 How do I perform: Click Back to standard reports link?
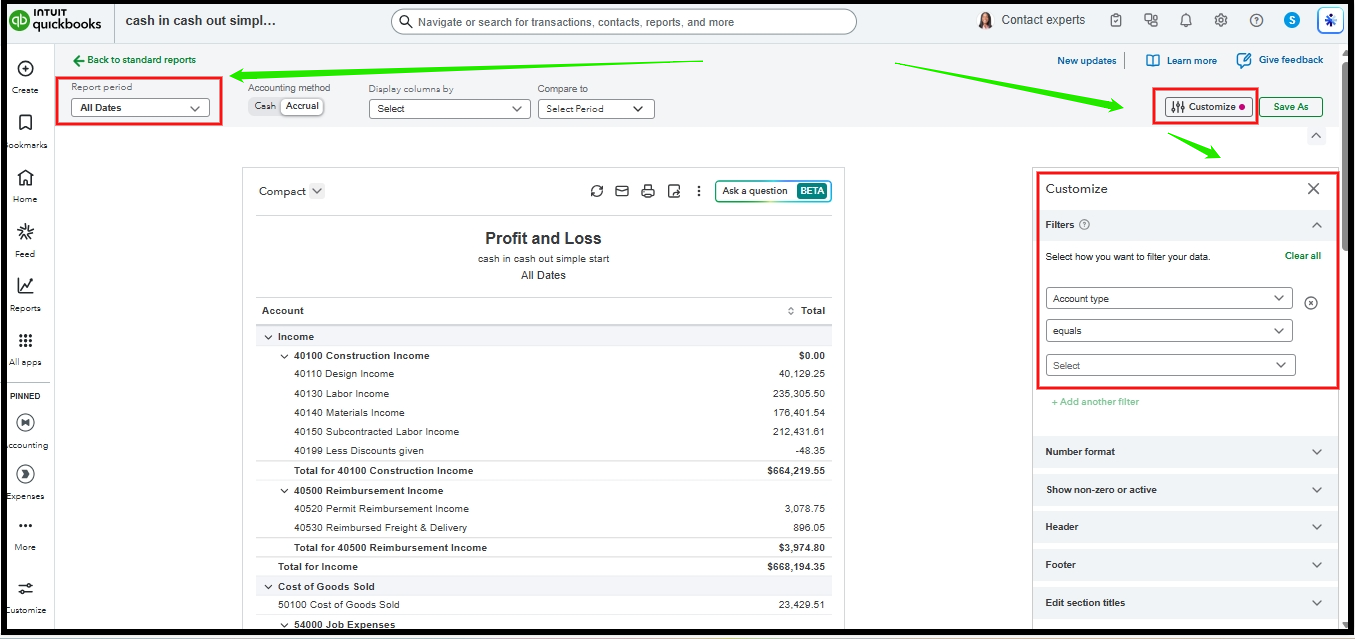pos(135,60)
